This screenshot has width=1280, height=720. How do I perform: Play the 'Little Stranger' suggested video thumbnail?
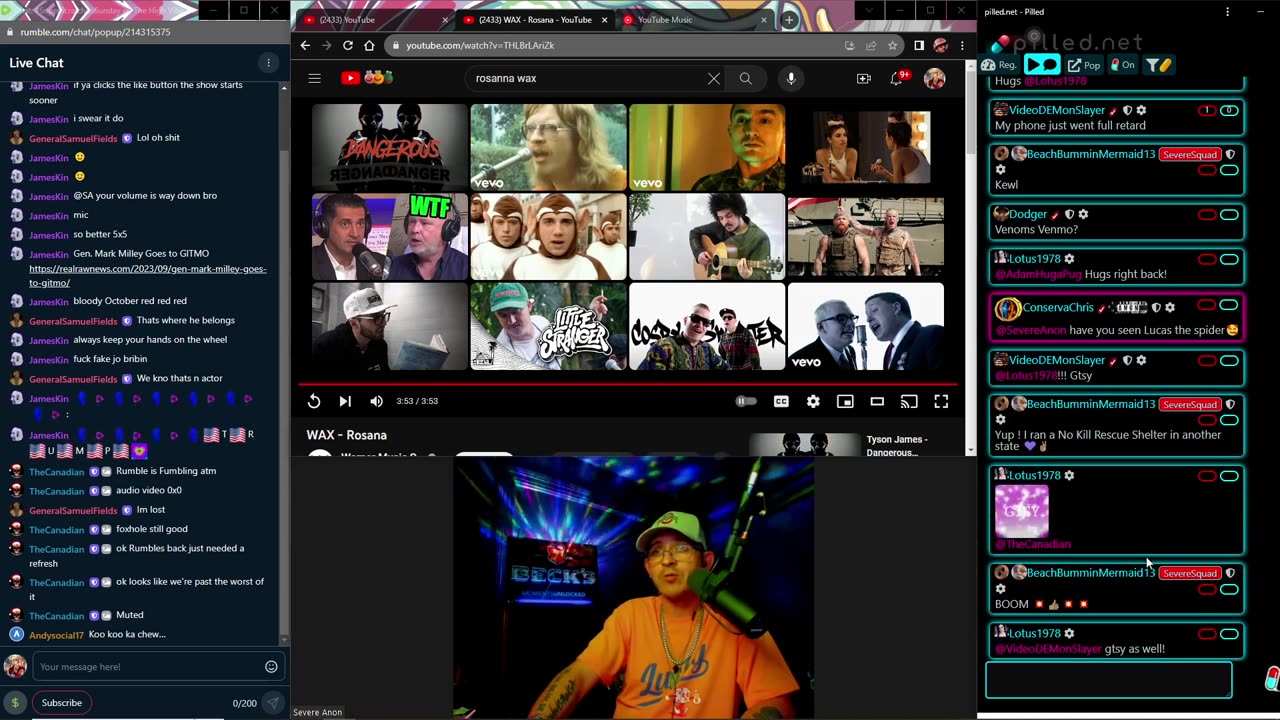548,326
